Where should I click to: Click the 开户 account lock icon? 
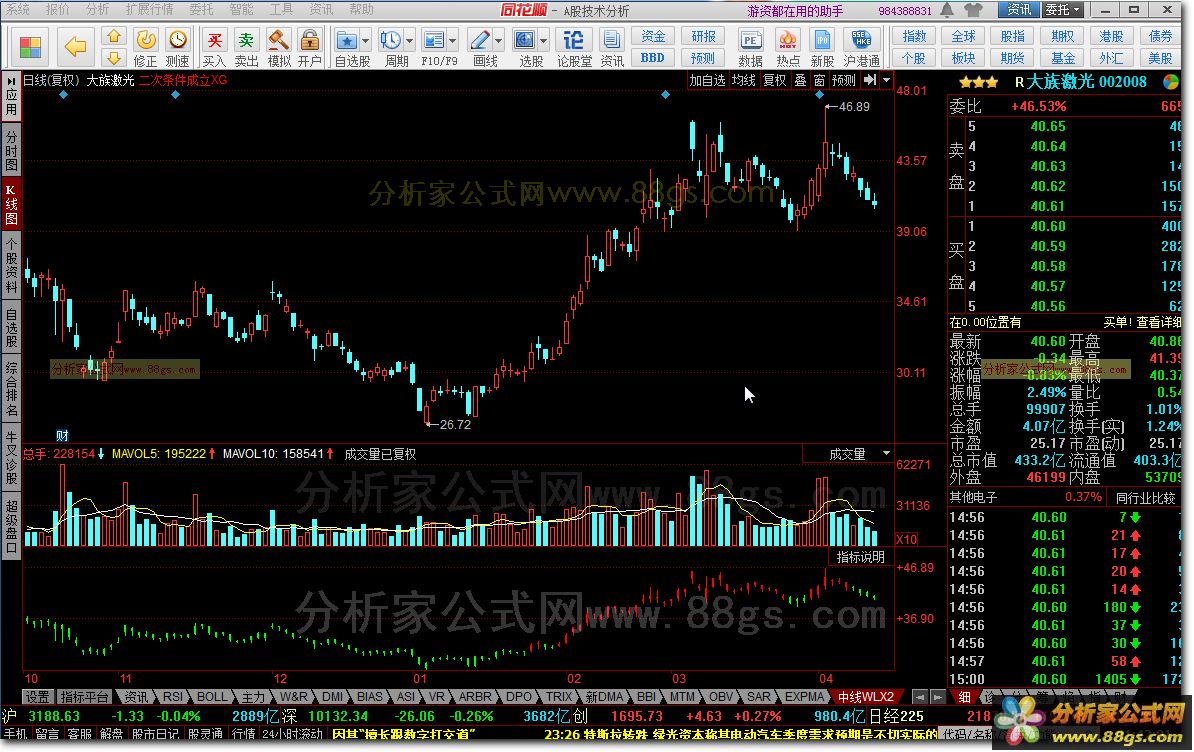pos(309,47)
